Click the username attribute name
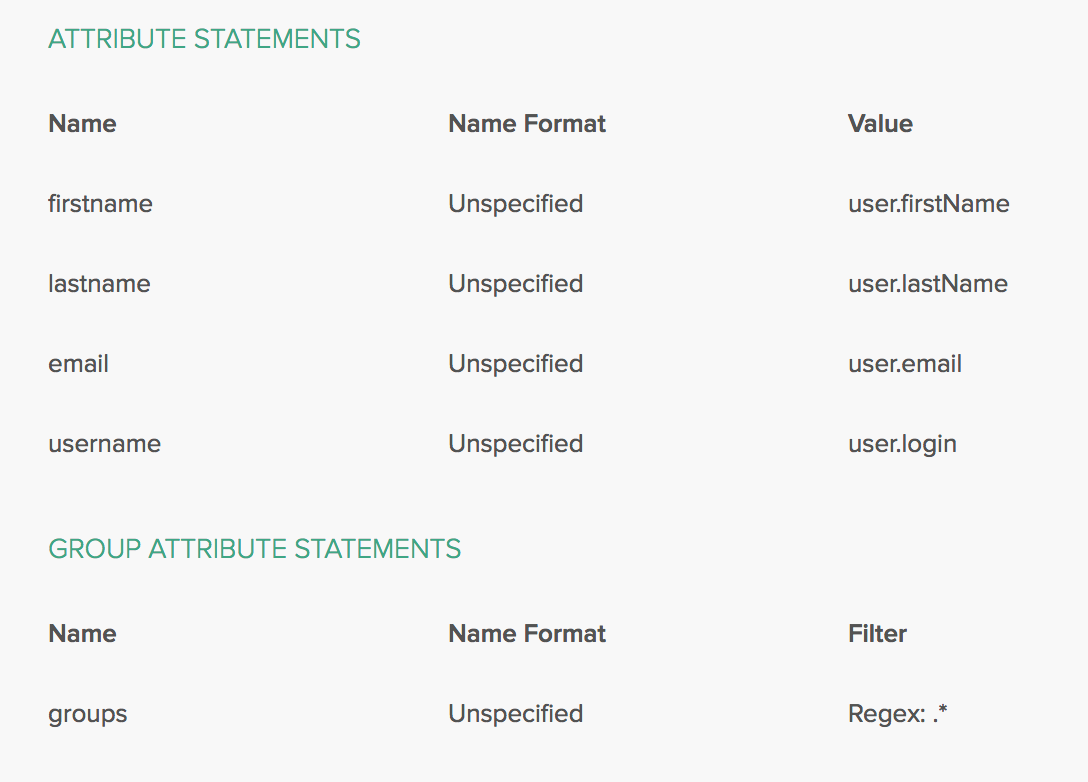Image resolution: width=1088 pixels, height=782 pixels. pos(104,444)
